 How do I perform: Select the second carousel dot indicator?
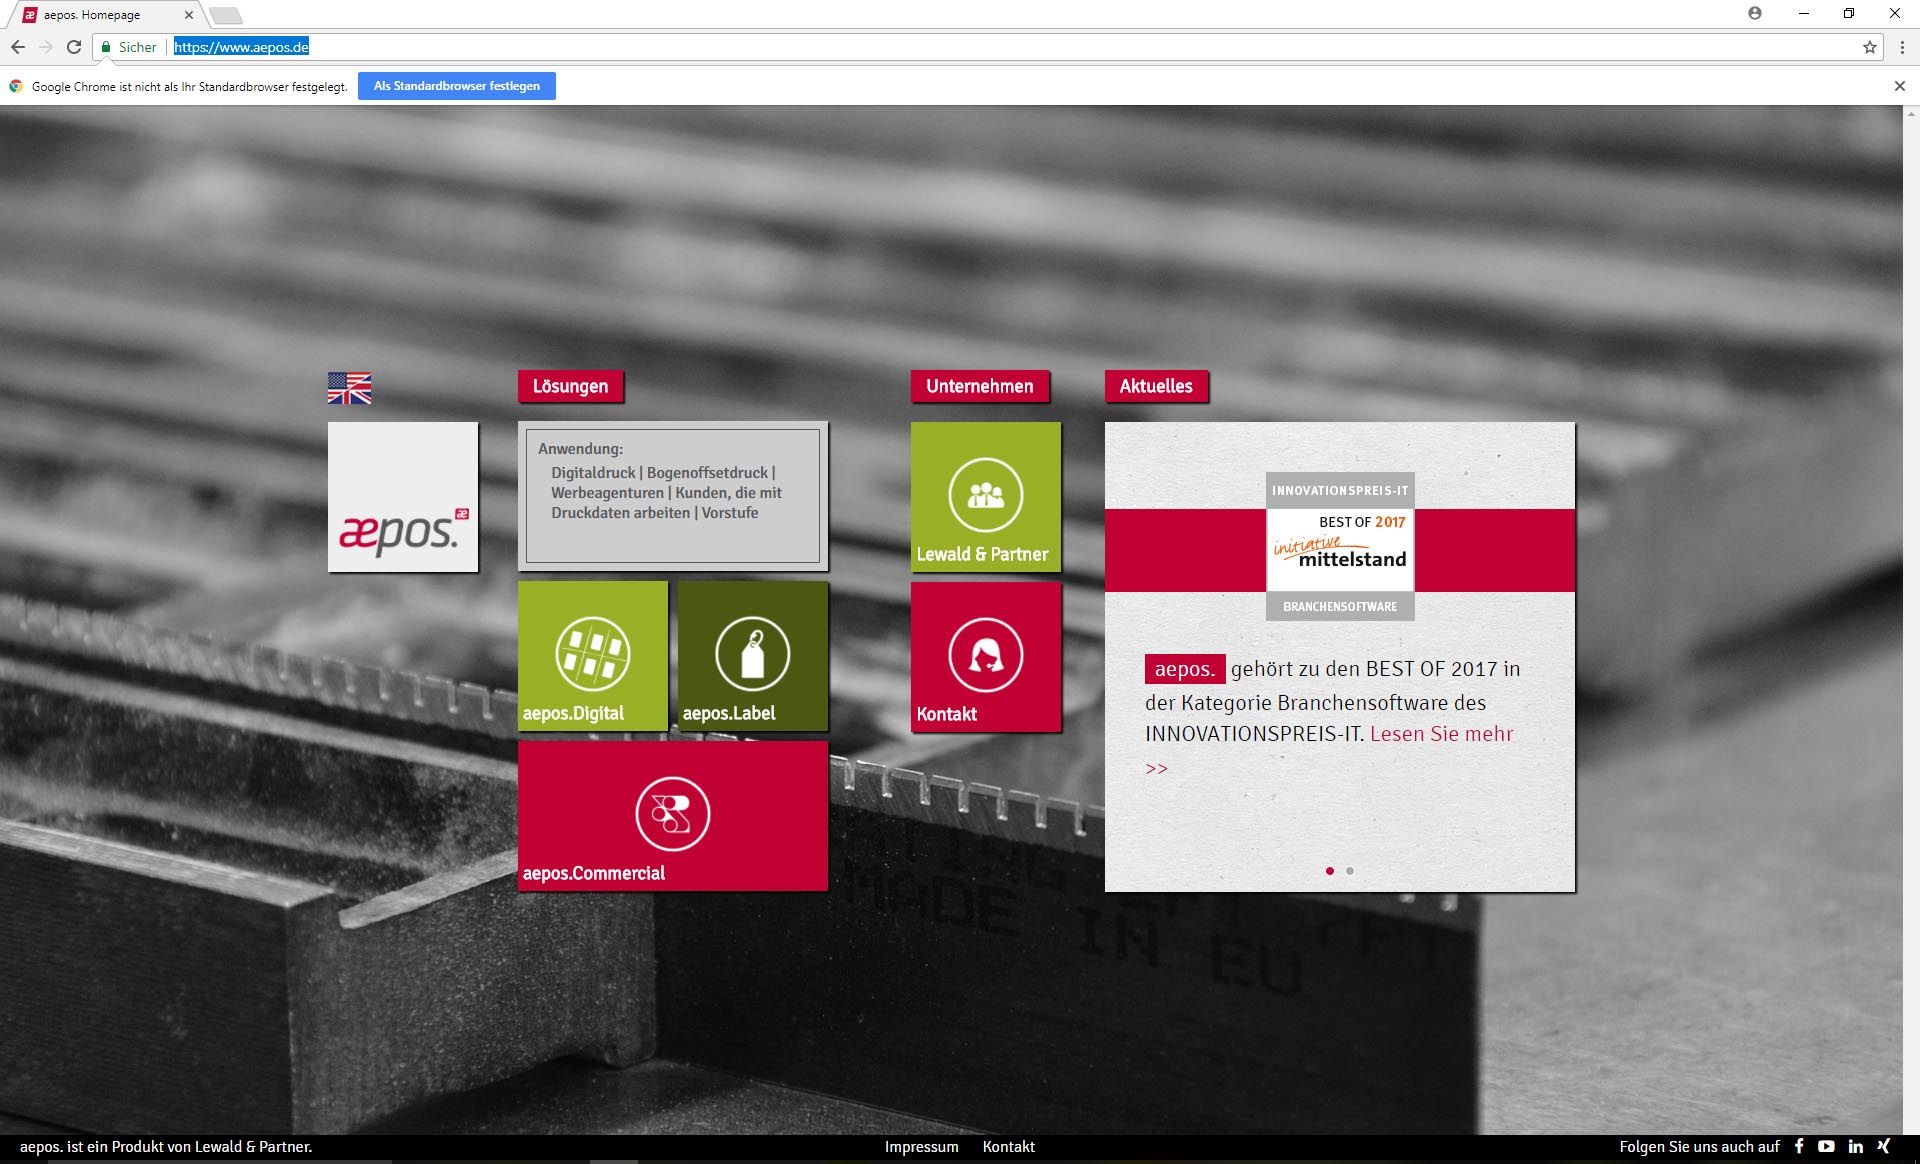tap(1350, 871)
